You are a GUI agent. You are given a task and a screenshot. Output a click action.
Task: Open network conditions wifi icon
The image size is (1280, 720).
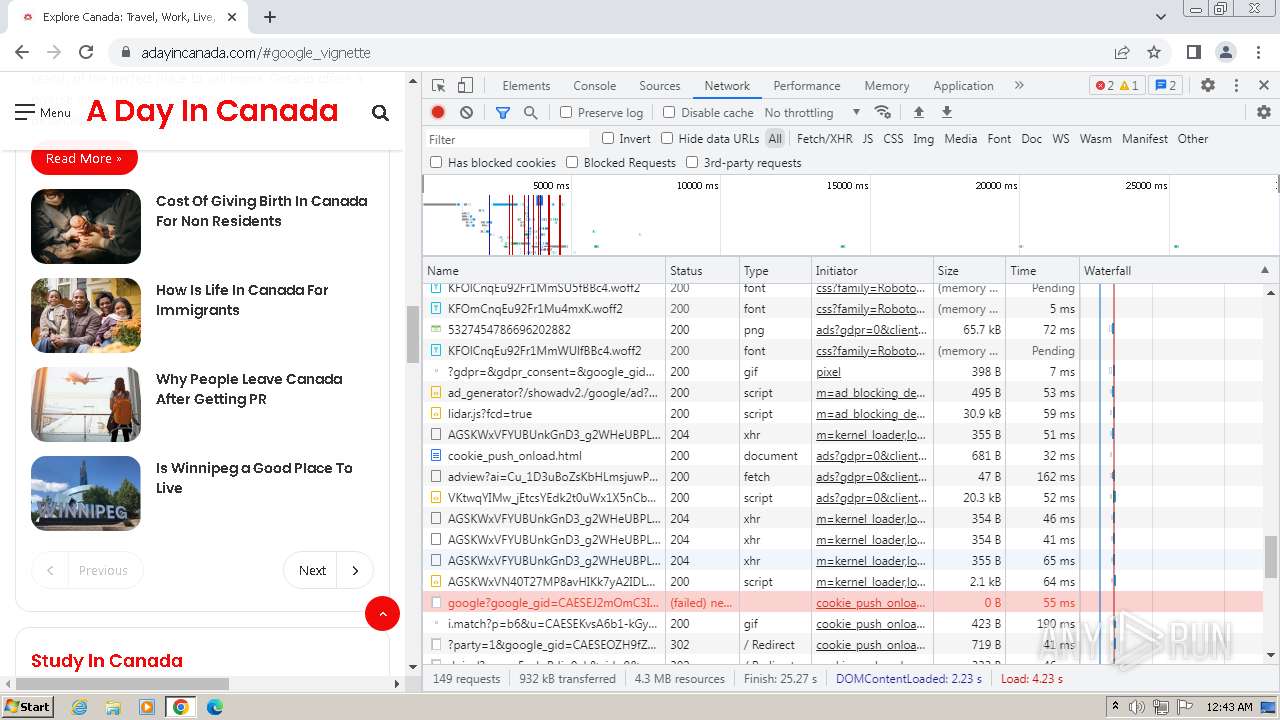[x=882, y=113]
